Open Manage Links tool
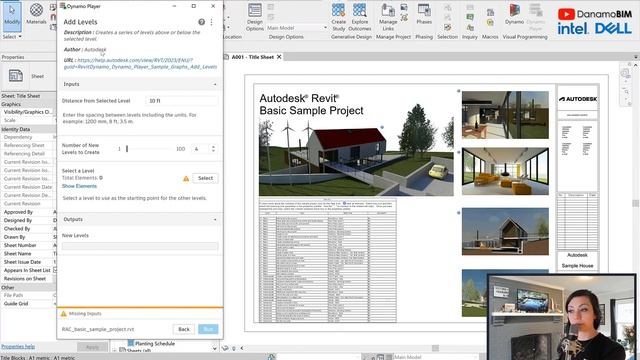Viewport: 640px width, 360px height. tap(388, 17)
